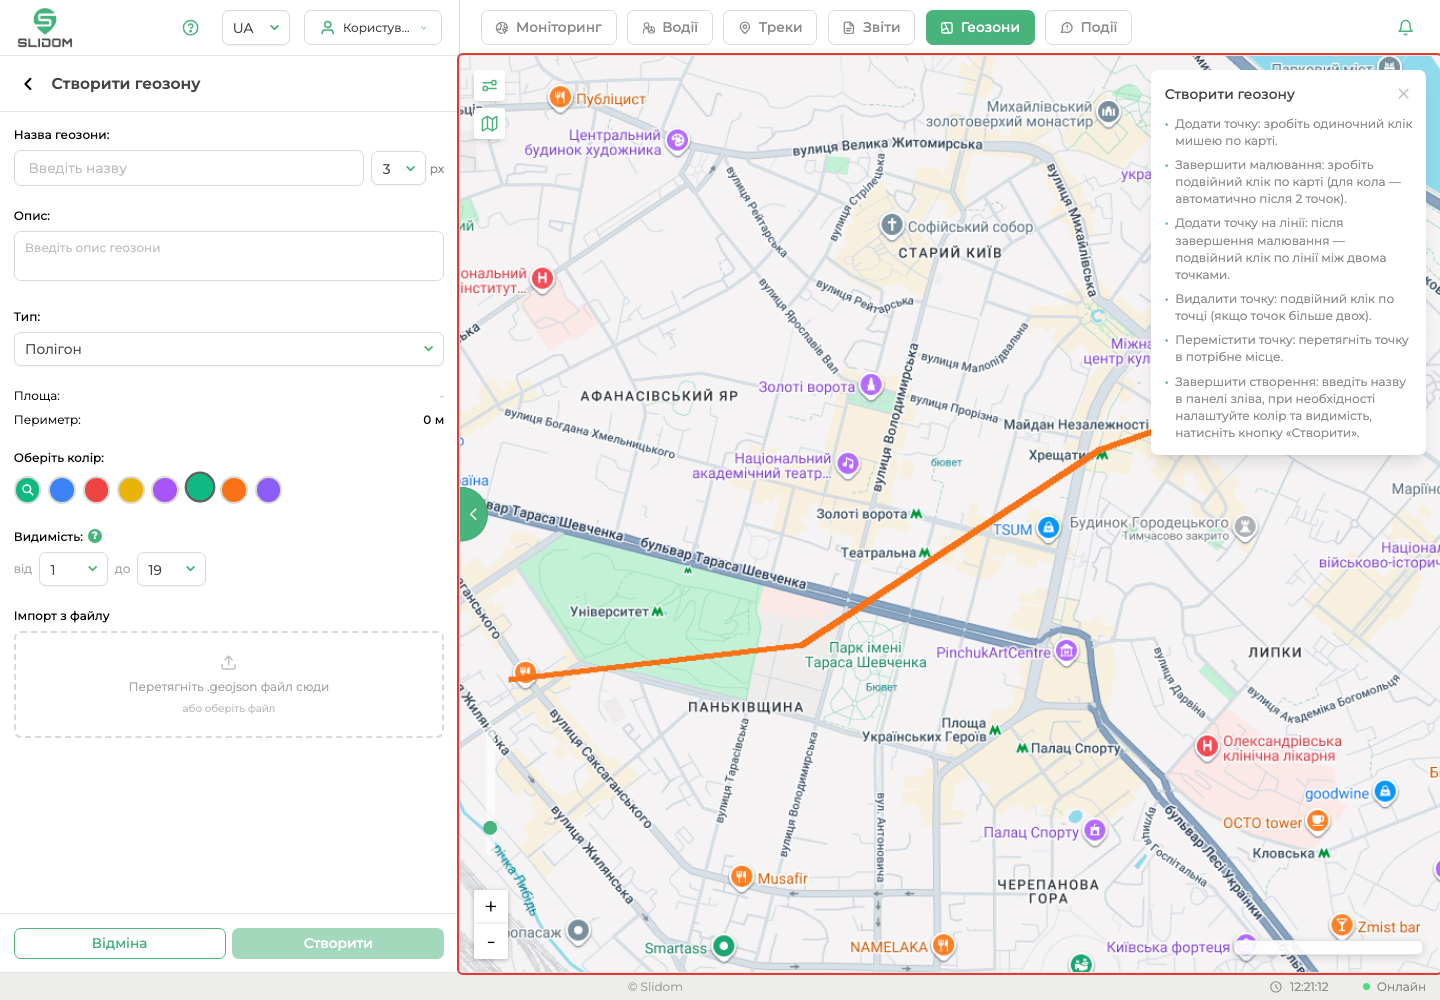The height and width of the screenshot is (1000, 1440).
Task: Open the notifications bell
Action: pos(1405,28)
